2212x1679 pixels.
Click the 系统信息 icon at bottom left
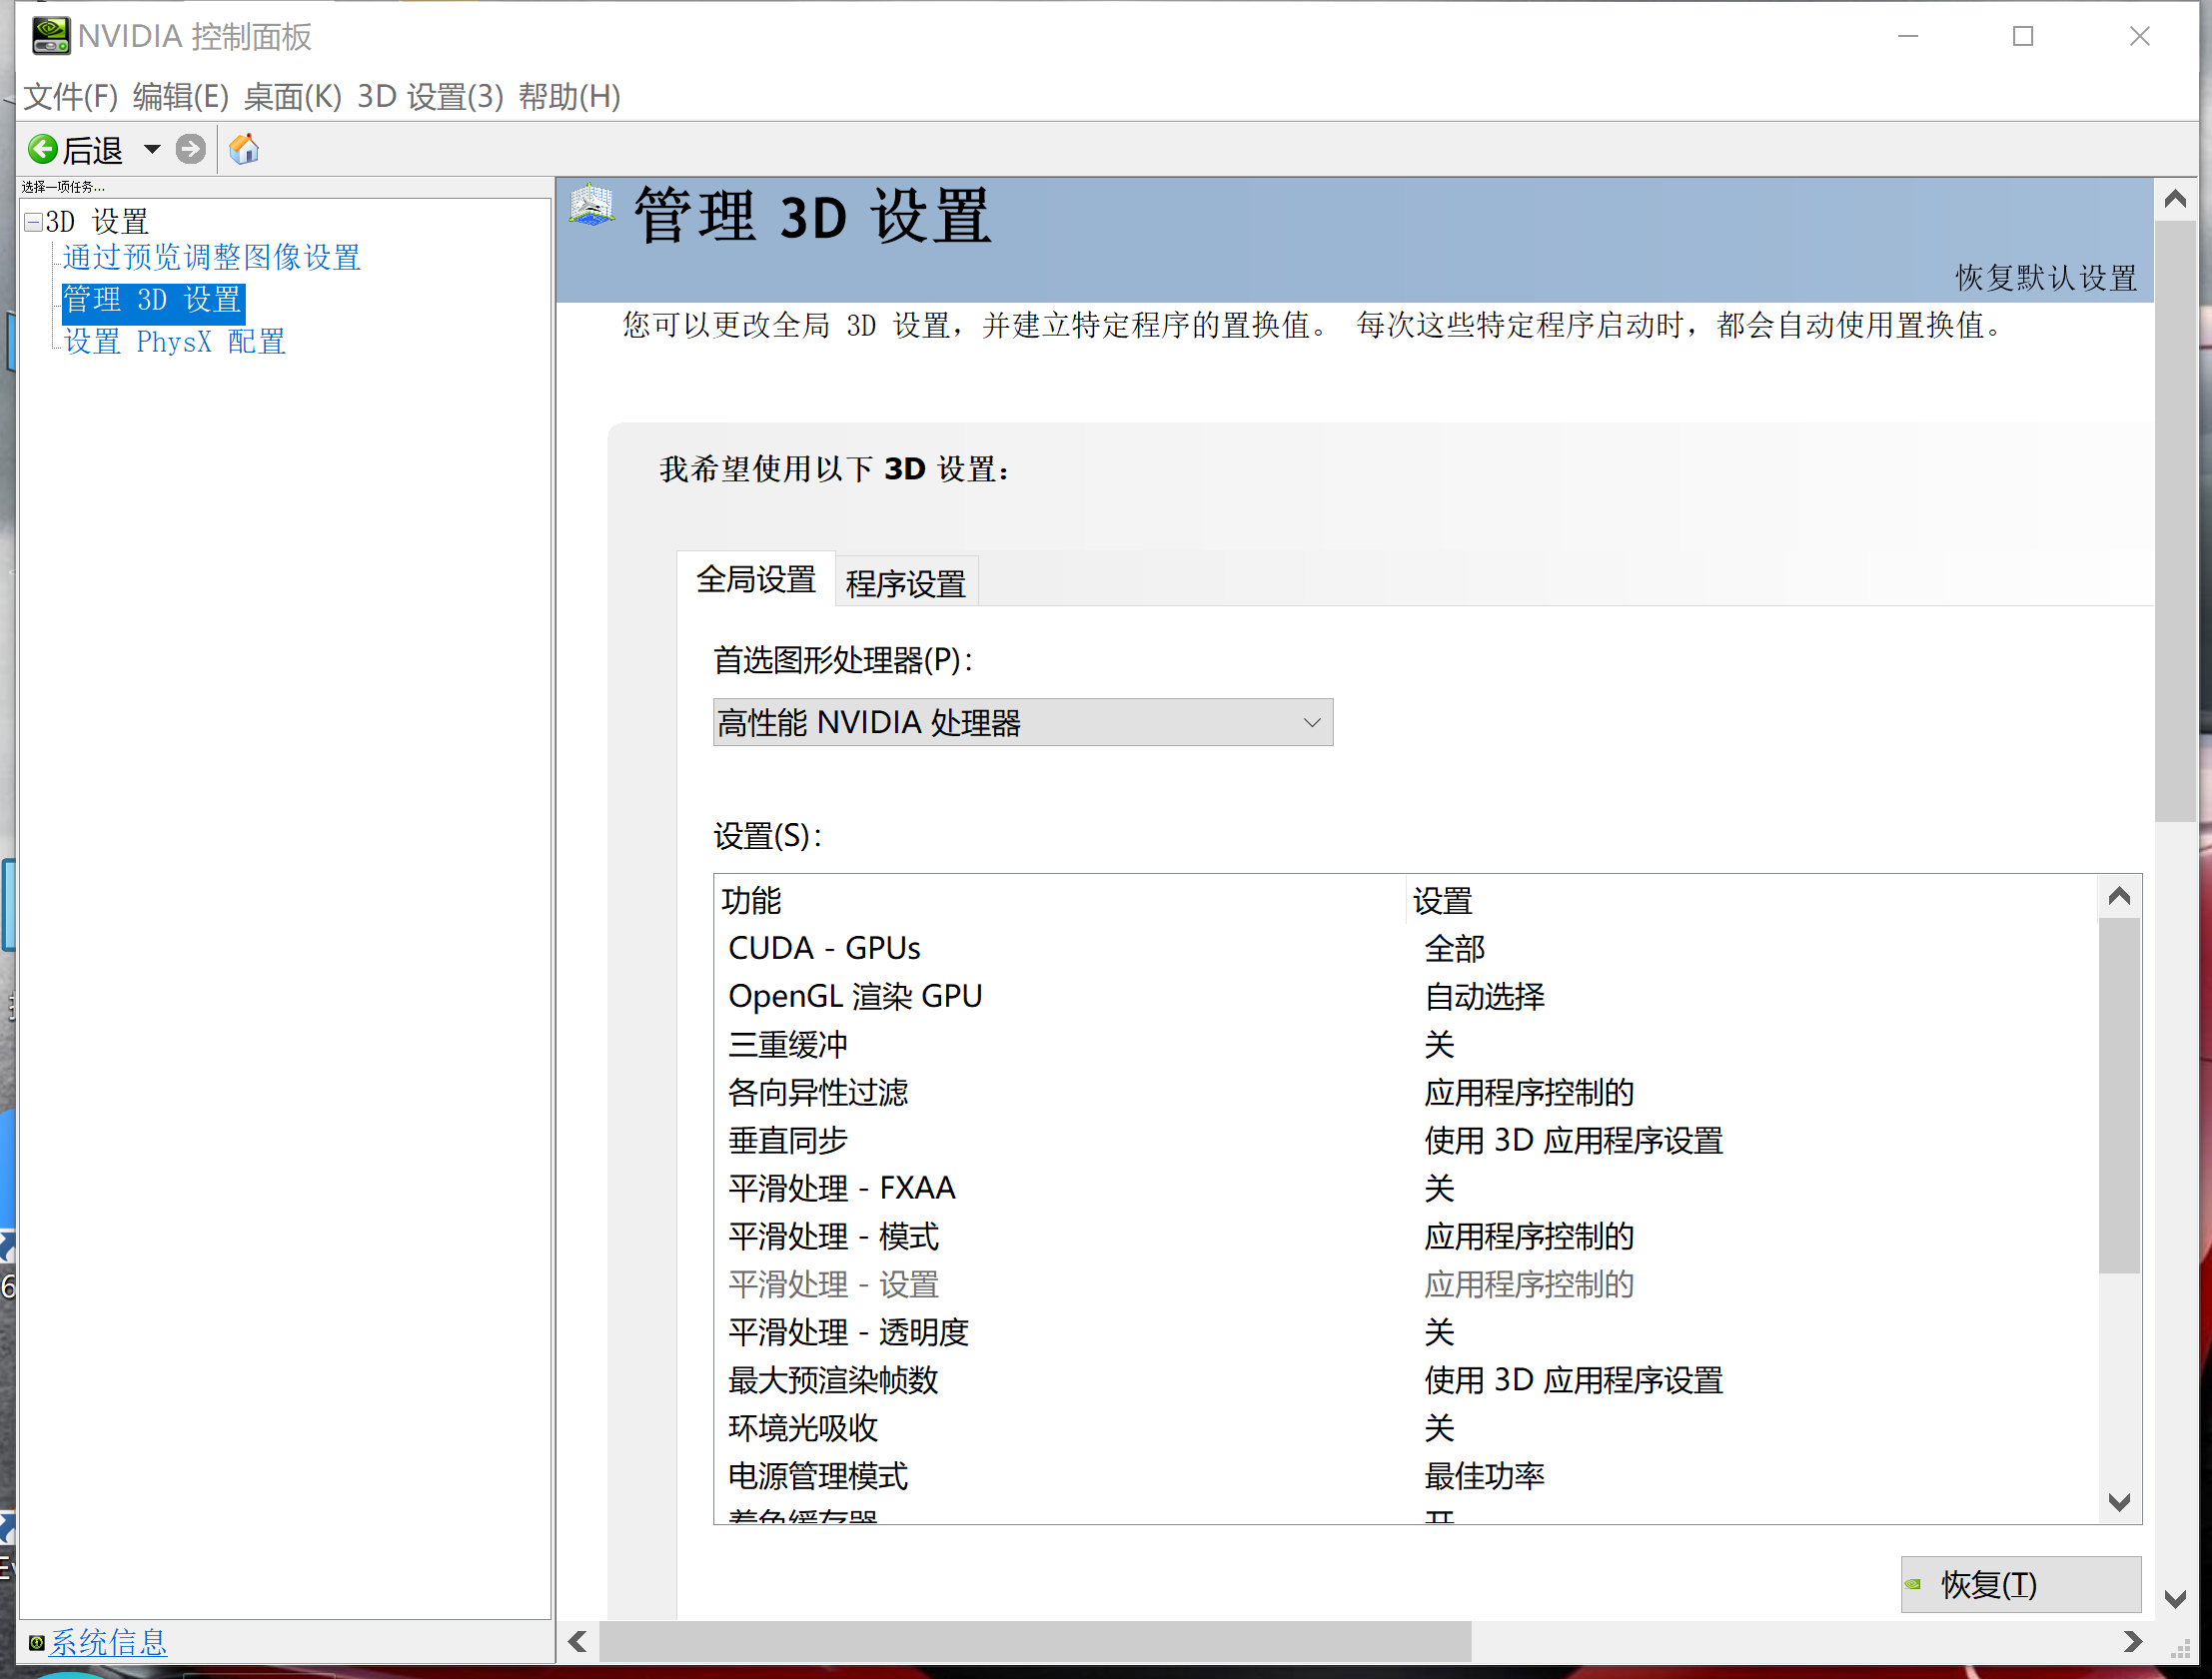36,1642
